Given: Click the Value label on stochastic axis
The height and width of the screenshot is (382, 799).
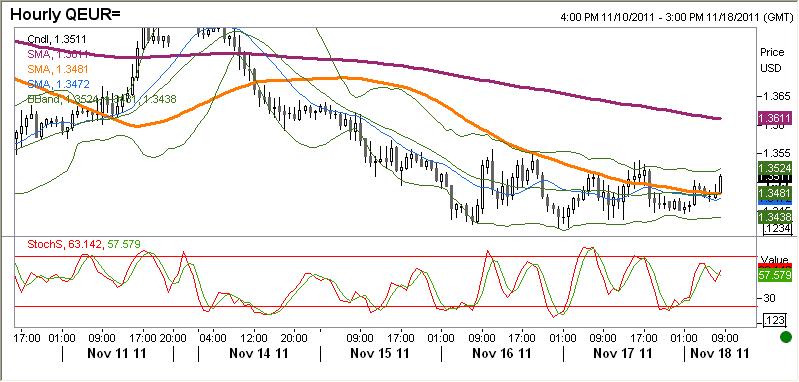Looking at the screenshot, I should pos(774,260).
